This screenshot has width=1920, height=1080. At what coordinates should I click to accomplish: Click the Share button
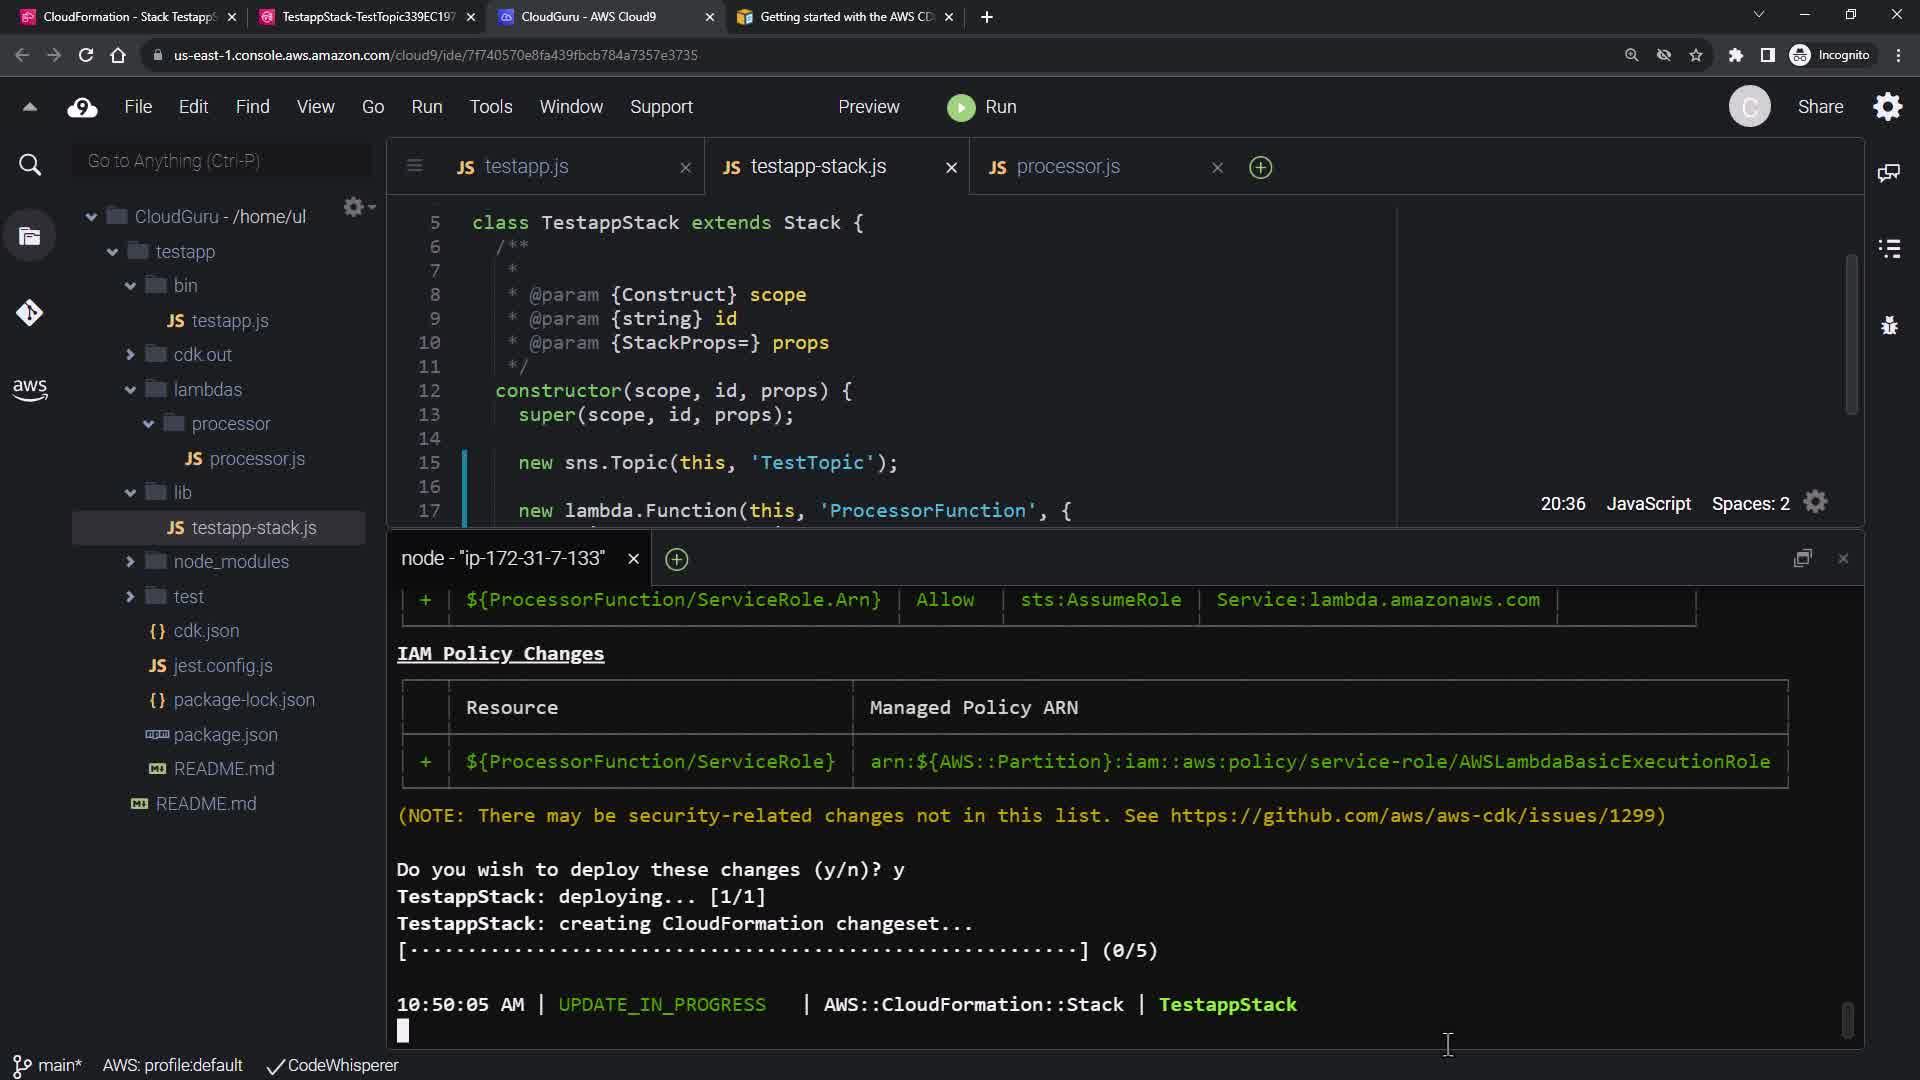1819,107
